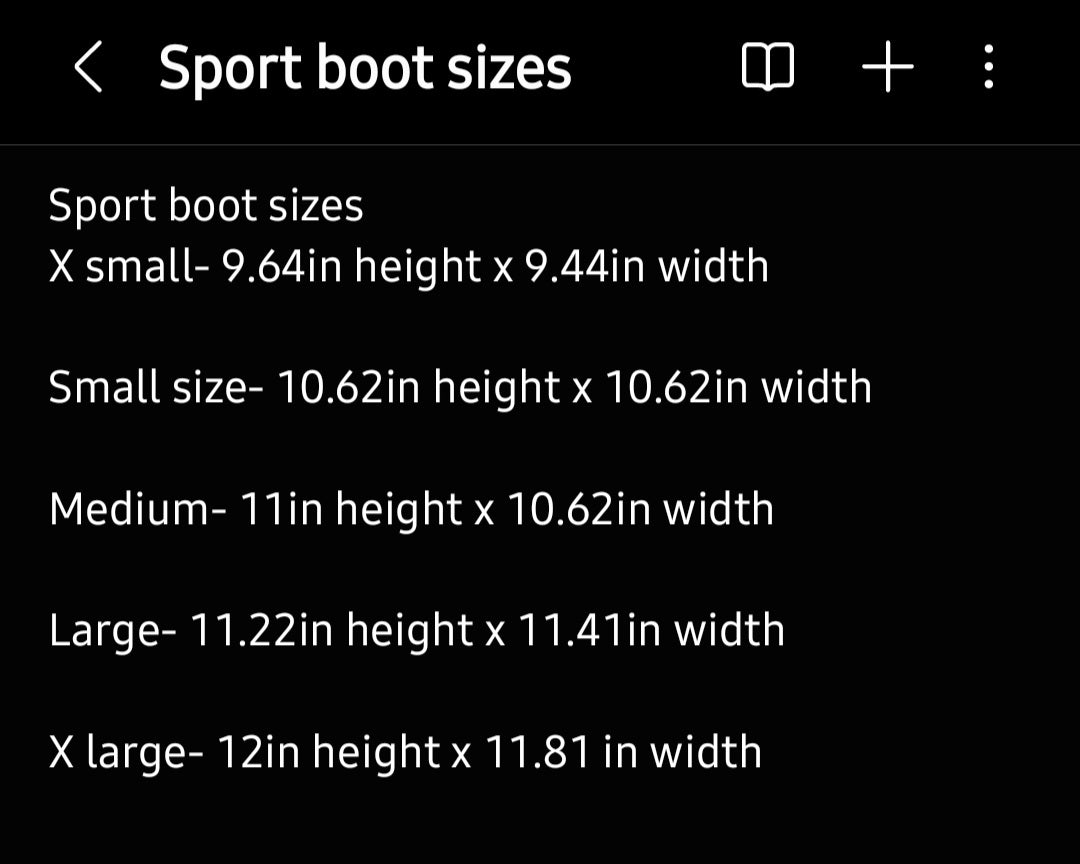Open reading mode with the book icon
Image resolution: width=1080 pixels, height=864 pixels.
[x=767, y=69]
